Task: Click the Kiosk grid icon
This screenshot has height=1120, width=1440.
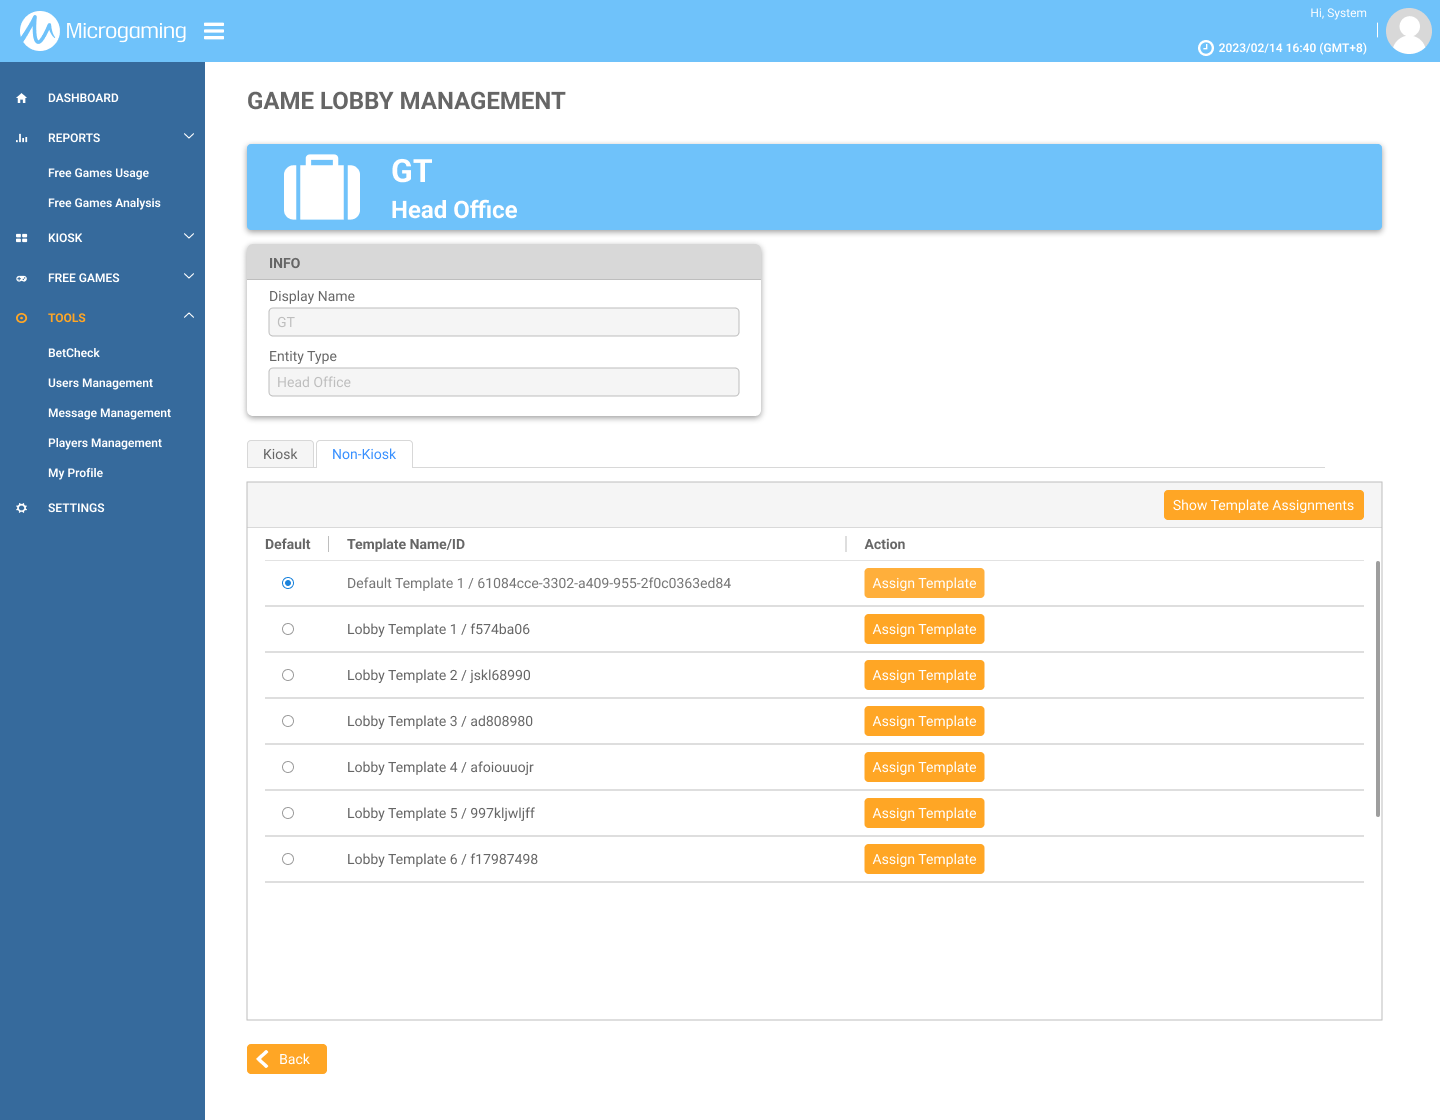Action: tap(22, 238)
